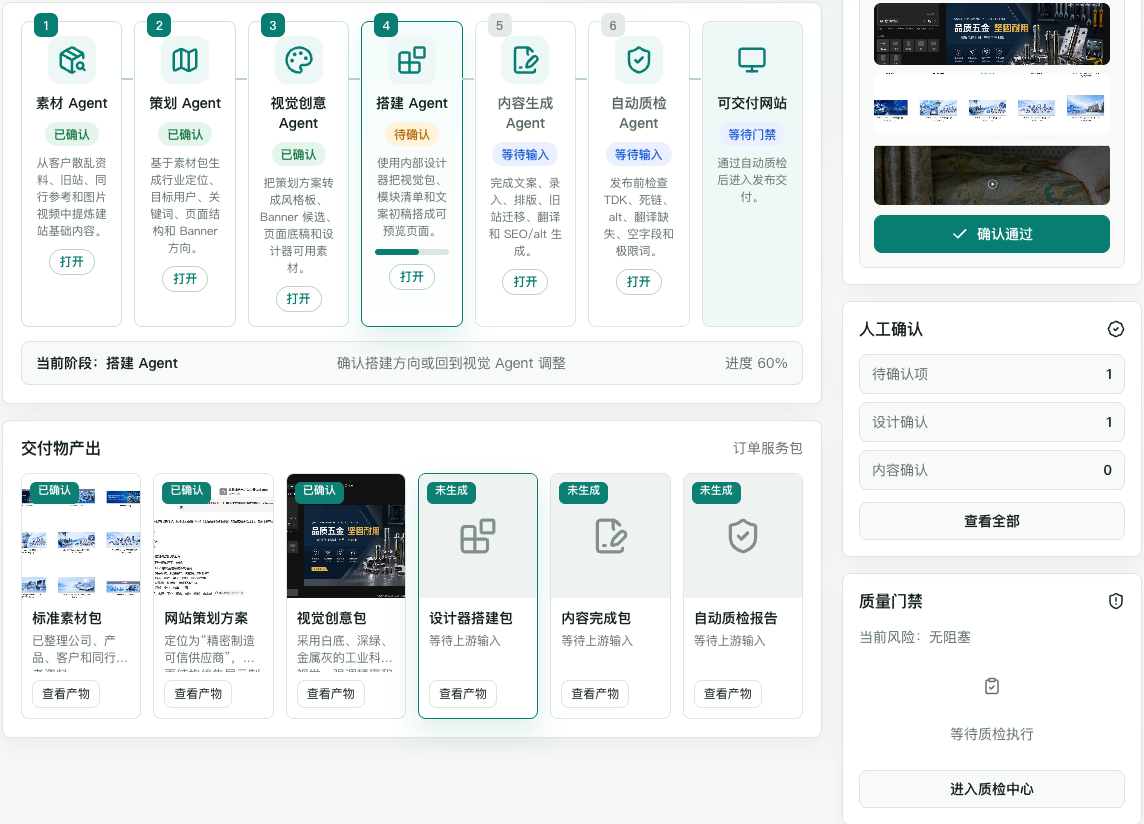Open the 视觉创意 Agent via 打开 button
Viewport: 1144px width, 824px height.
tap(298, 299)
